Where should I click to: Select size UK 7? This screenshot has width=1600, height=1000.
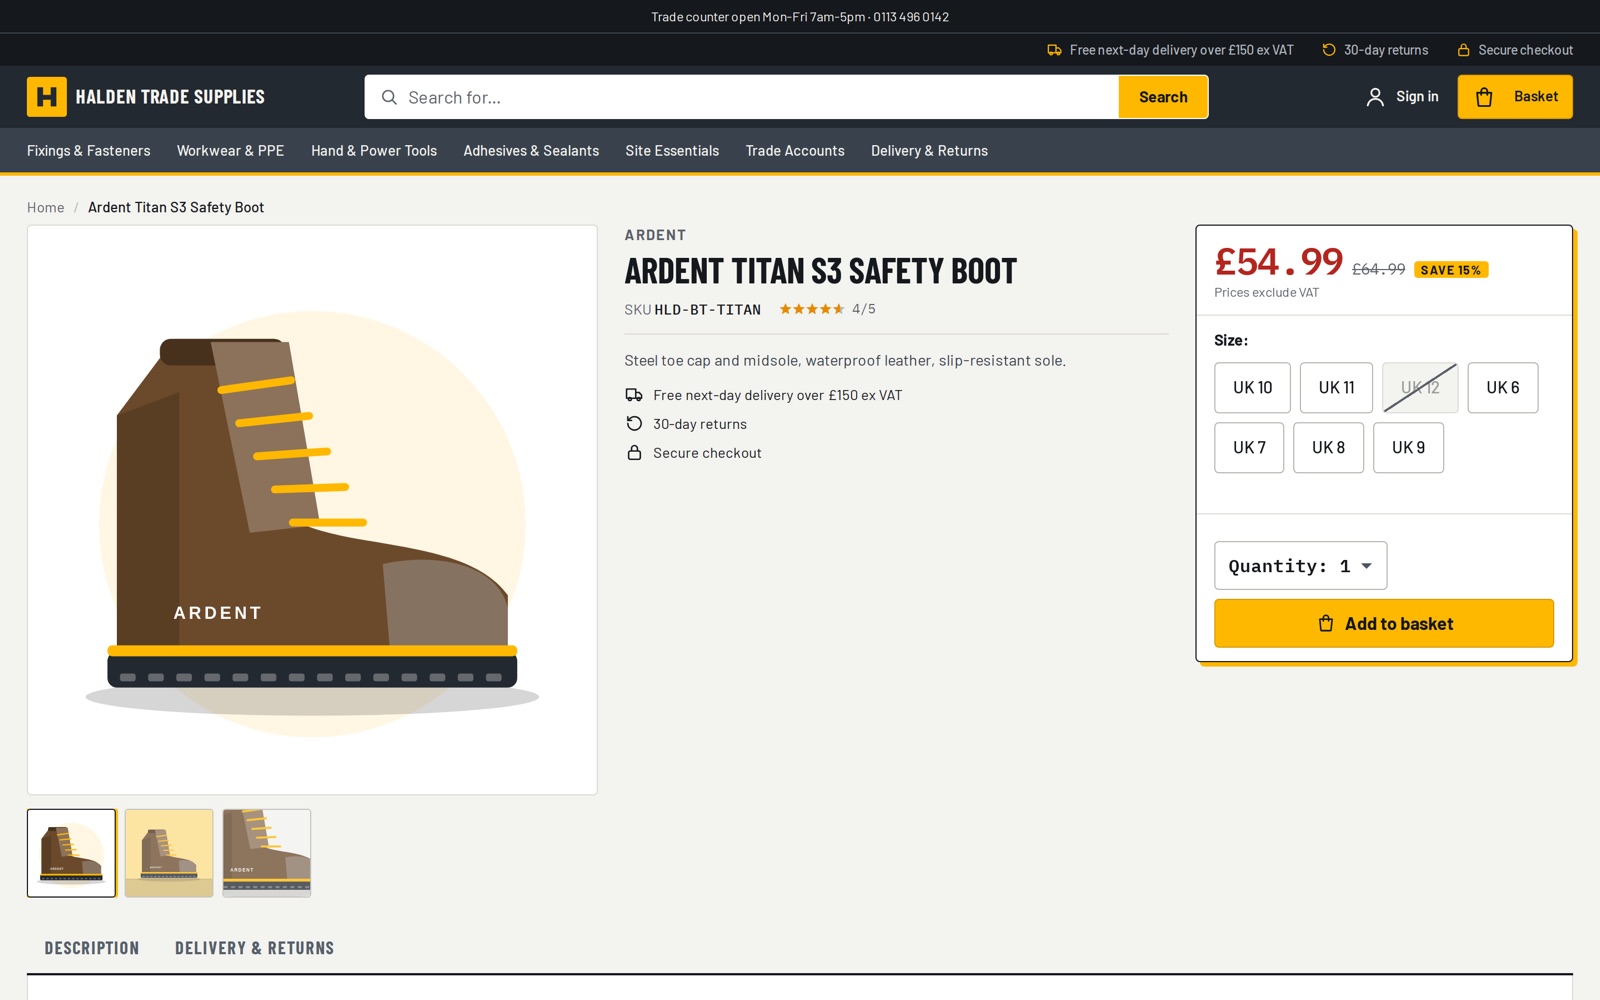1249,448
